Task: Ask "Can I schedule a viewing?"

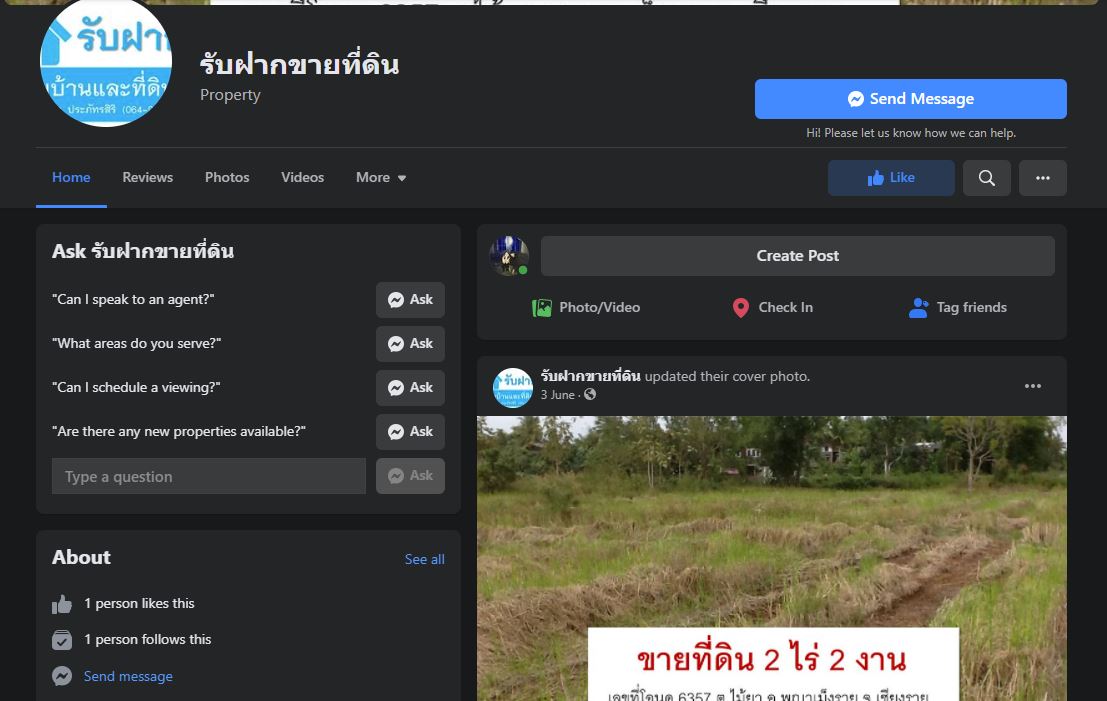Action: click(410, 388)
